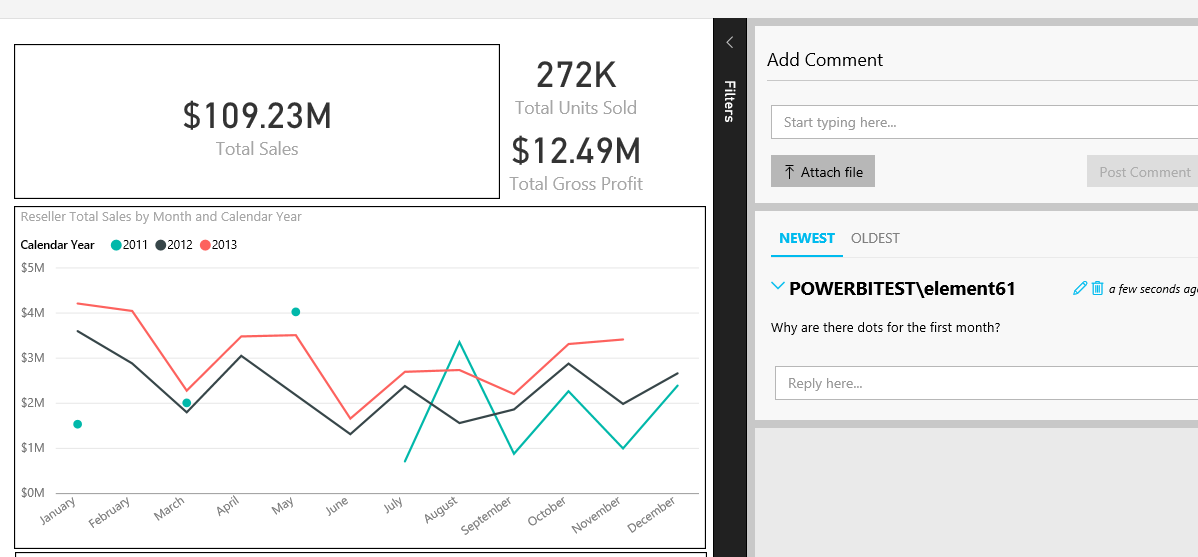The height and width of the screenshot is (557, 1198).
Task: Click the 2011 data dot for May
Action: click(x=296, y=312)
